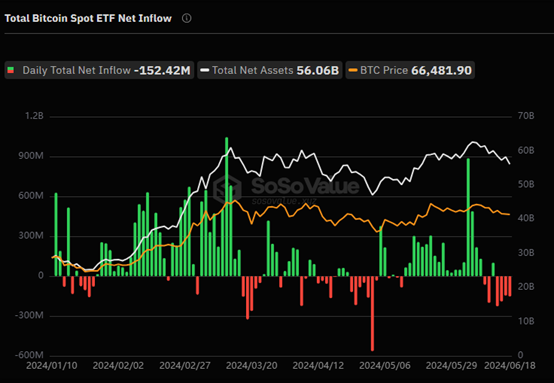Click the -600M left axis label
The width and height of the screenshot is (554, 383).
[29, 355]
